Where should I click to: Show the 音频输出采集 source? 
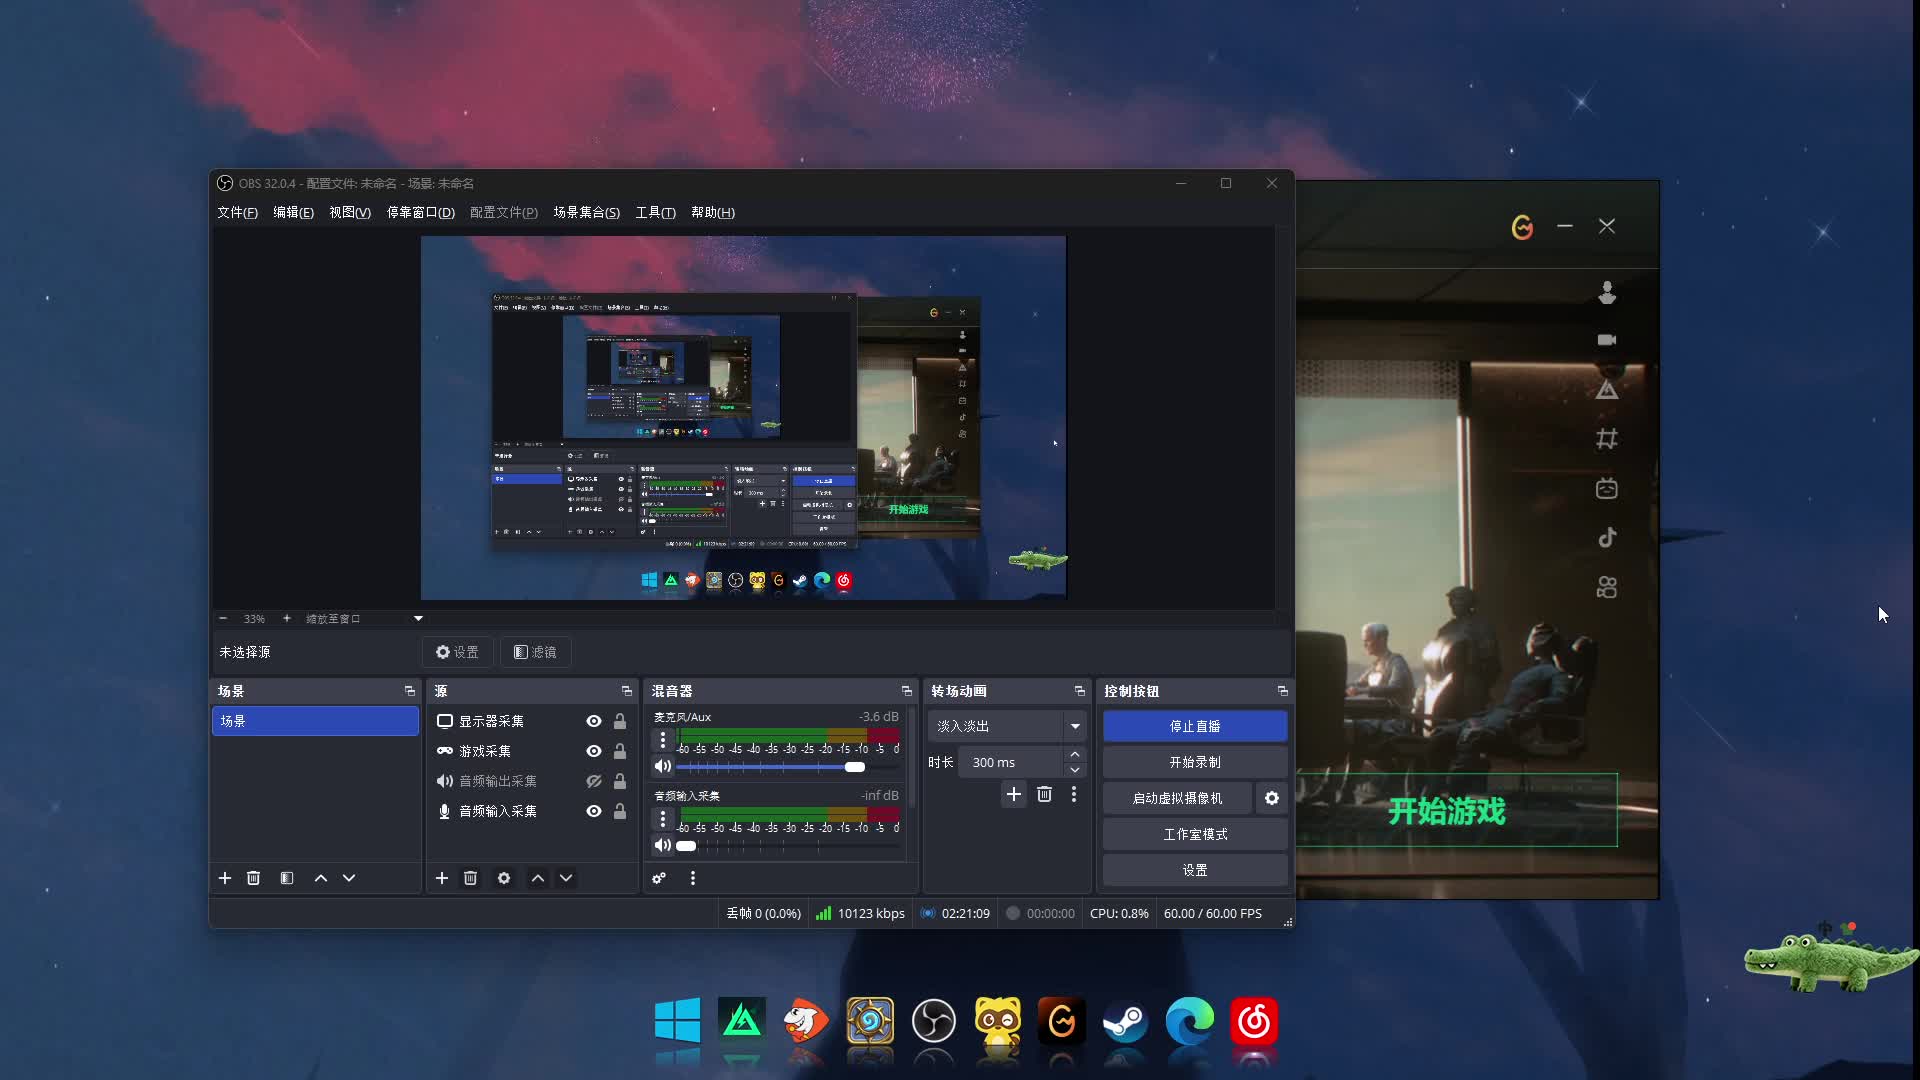pos(594,781)
